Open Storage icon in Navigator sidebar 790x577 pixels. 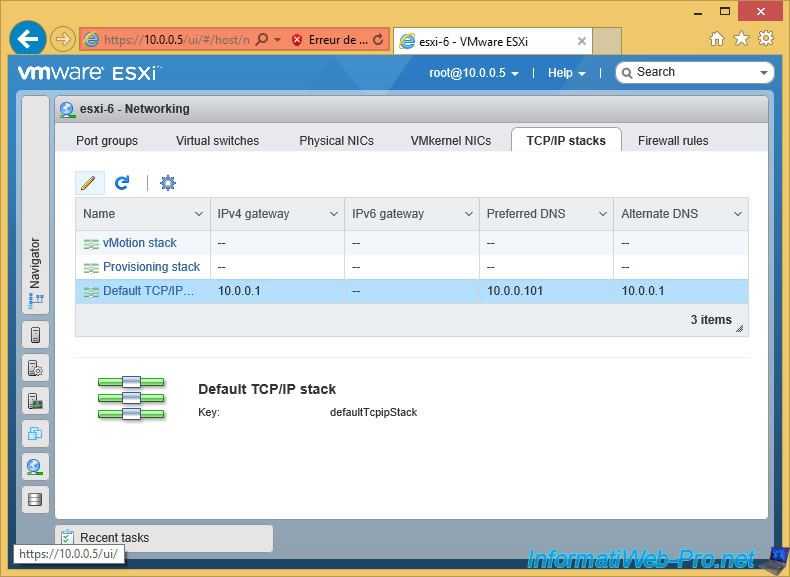click(x=35, y=499)
